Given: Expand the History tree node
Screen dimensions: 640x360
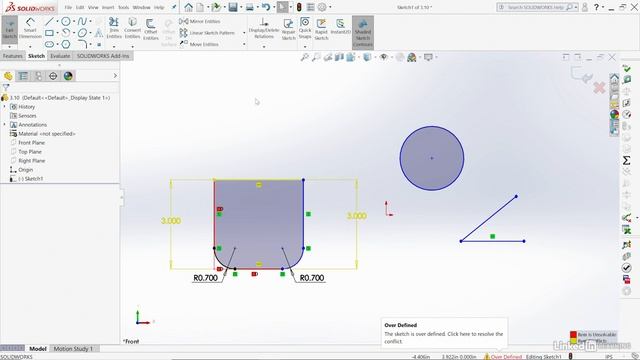Looking at the screenshot, I should tap(5, 107).
